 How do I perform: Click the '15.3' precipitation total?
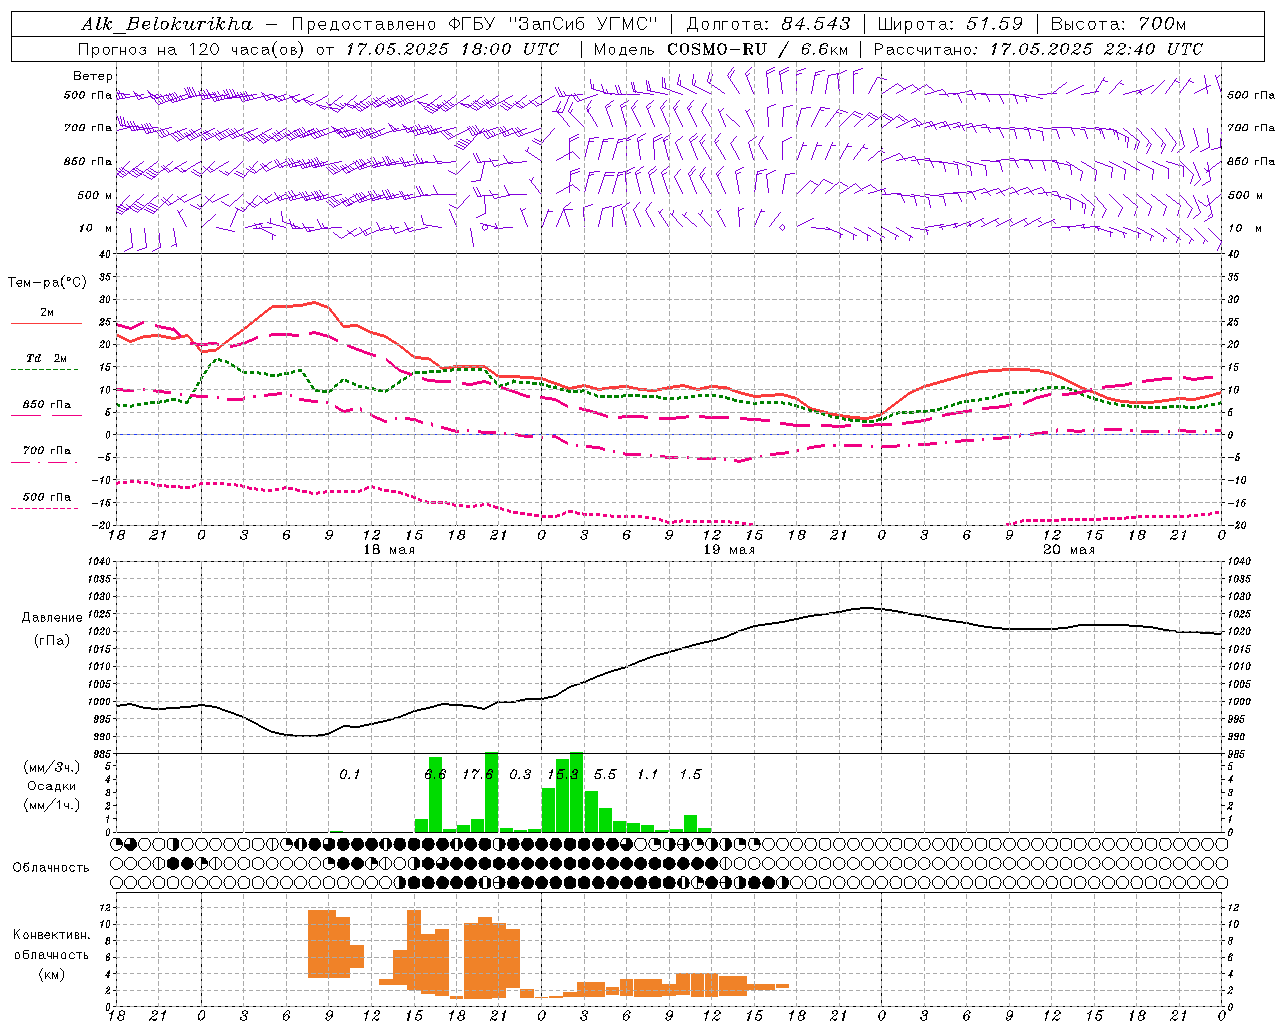click(x=563, y=774)
